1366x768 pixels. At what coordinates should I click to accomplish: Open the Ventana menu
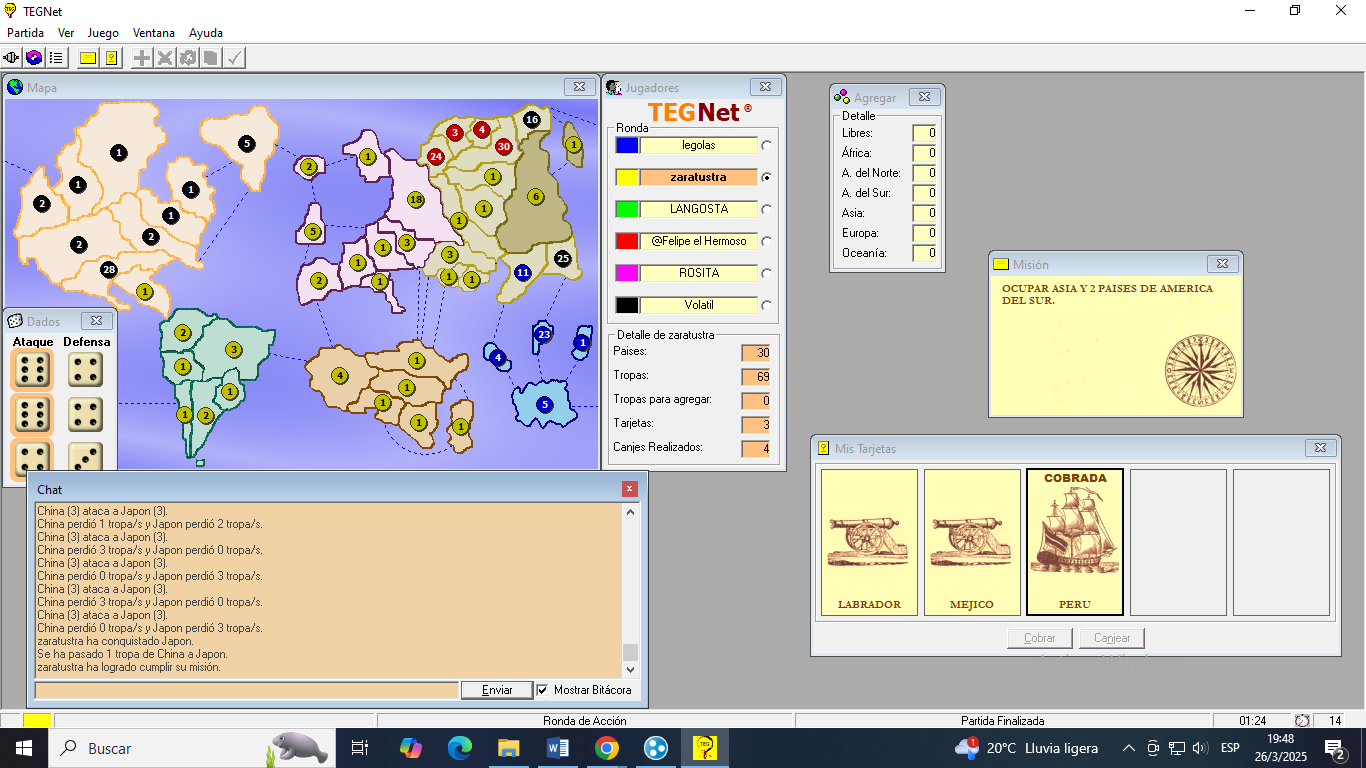(x=154, y=33)
